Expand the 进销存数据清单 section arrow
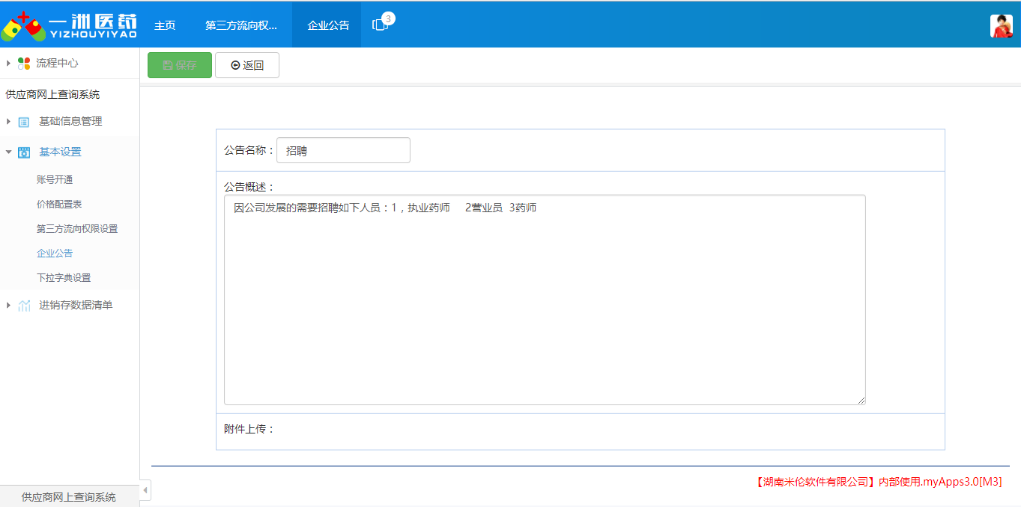 point(9,306)
